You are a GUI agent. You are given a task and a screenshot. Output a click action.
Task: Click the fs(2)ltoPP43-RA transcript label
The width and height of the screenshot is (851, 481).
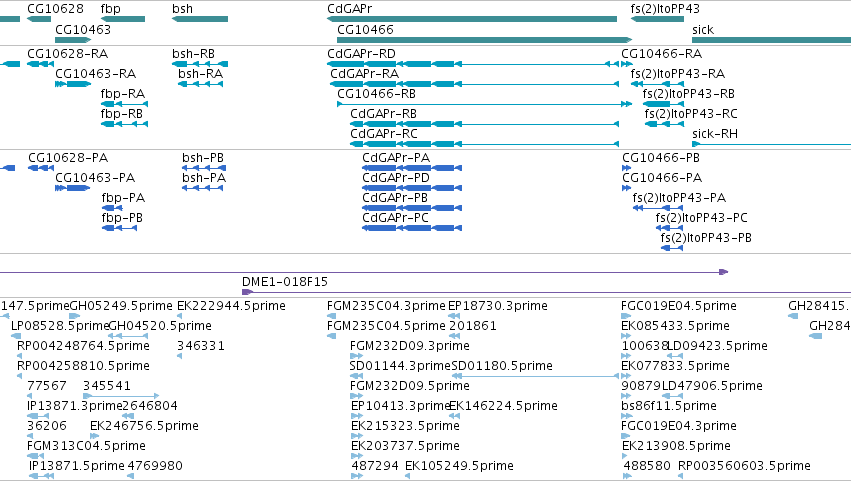point(678,74)
